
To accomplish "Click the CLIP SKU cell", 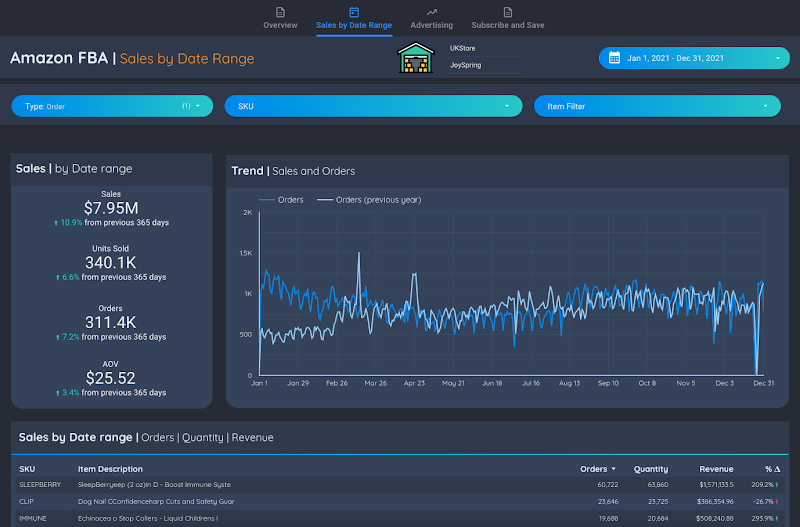I will tap(26, 501).
